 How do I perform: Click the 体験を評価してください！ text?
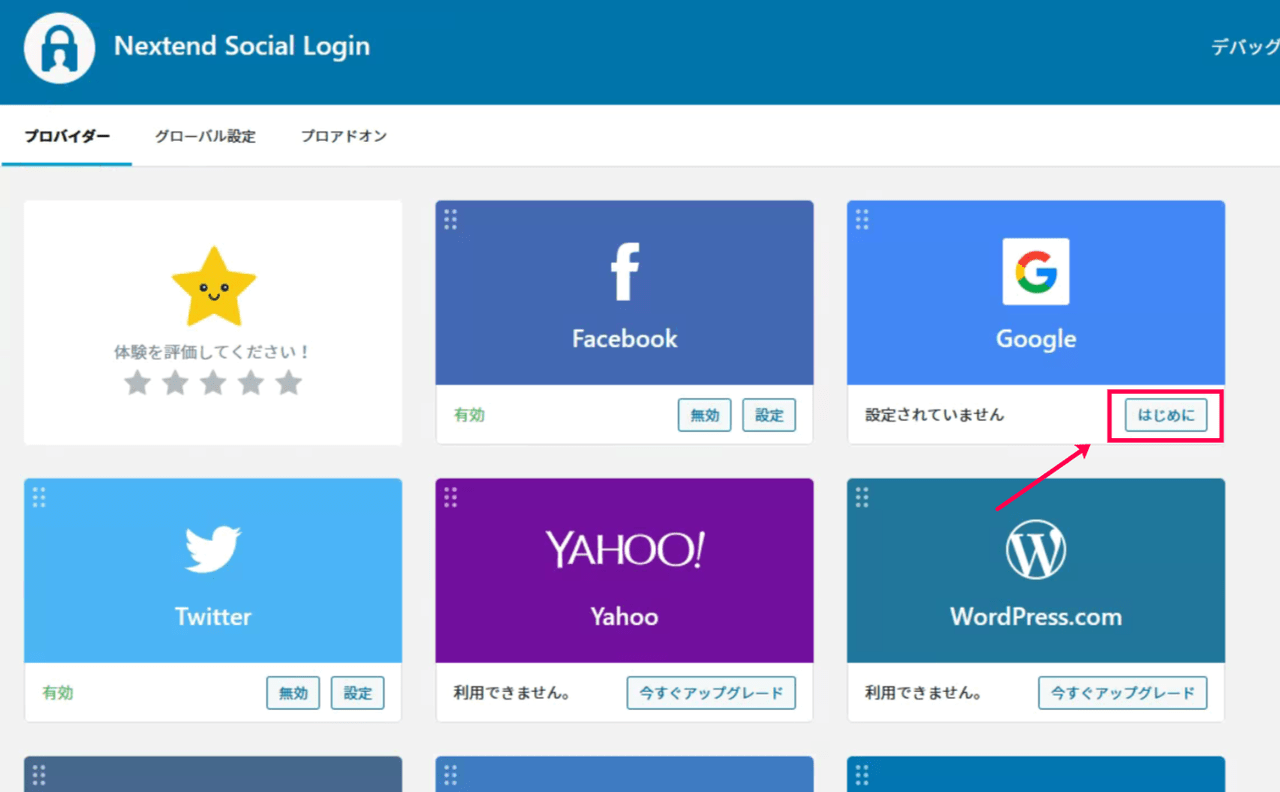pyautogui.click(x=213, y=352)
